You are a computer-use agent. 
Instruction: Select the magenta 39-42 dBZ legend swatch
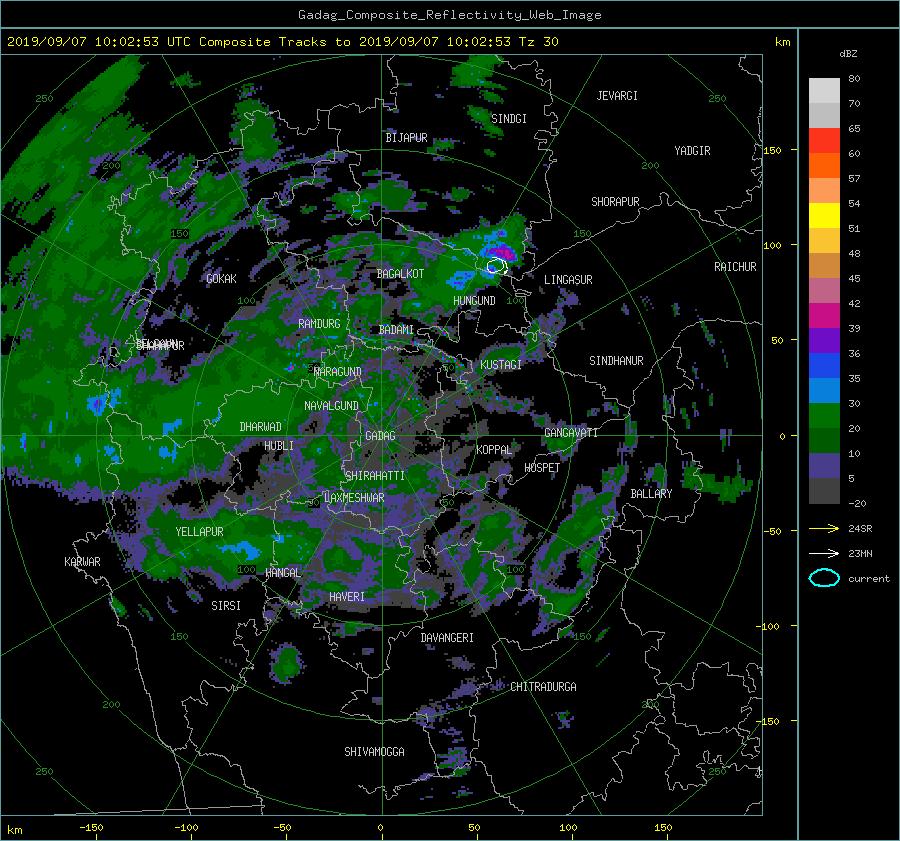point(824,315)
